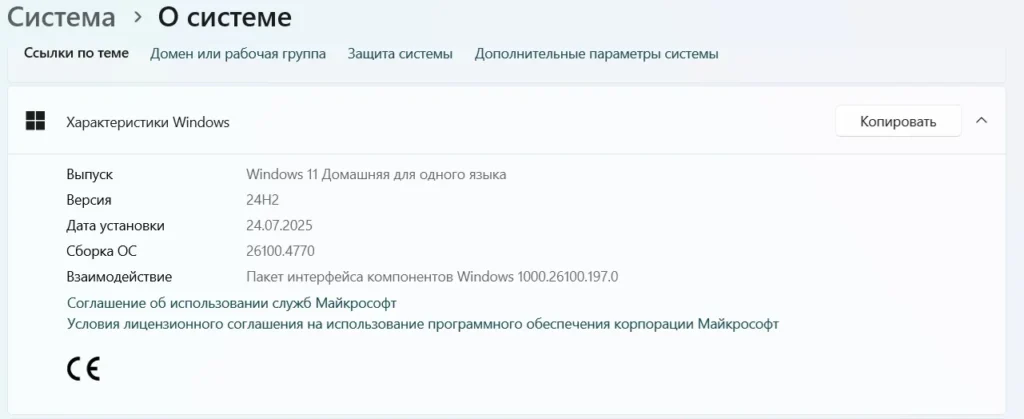Select the Windows 11 Домашняя для одного языка value
The height and width of the screenshot is (419, 1024).
click(376, 174)
